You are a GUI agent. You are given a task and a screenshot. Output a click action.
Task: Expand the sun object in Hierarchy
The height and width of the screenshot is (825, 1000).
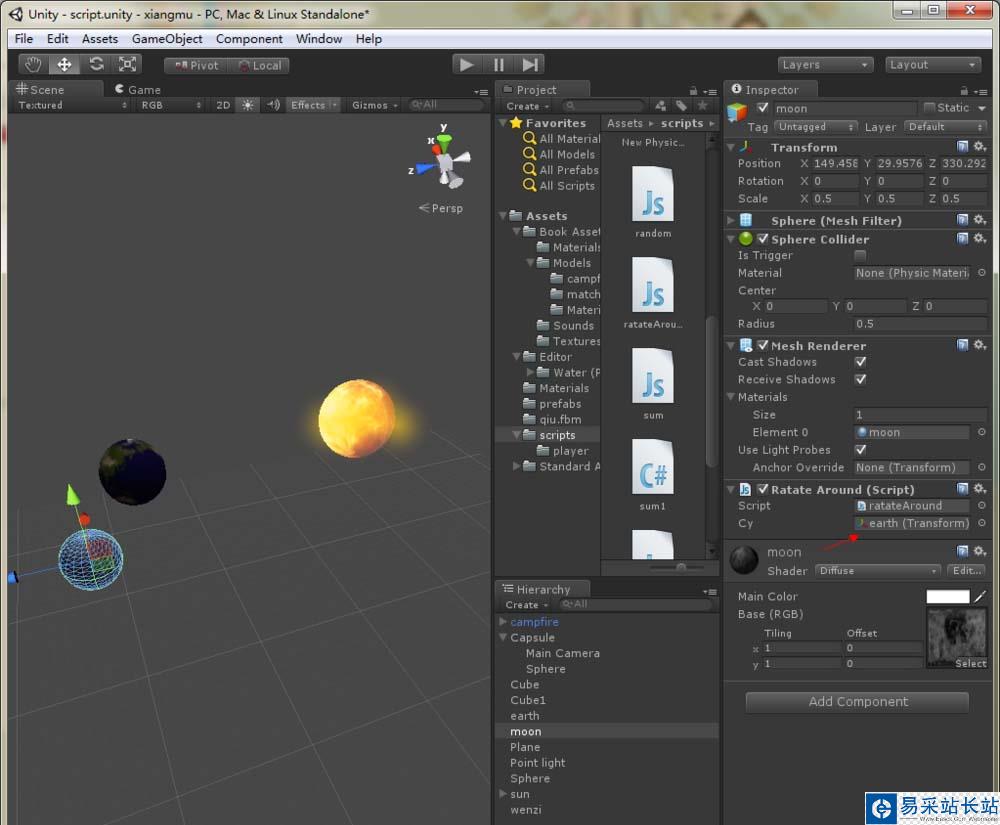pyautogui.click(x=502, y=794)
